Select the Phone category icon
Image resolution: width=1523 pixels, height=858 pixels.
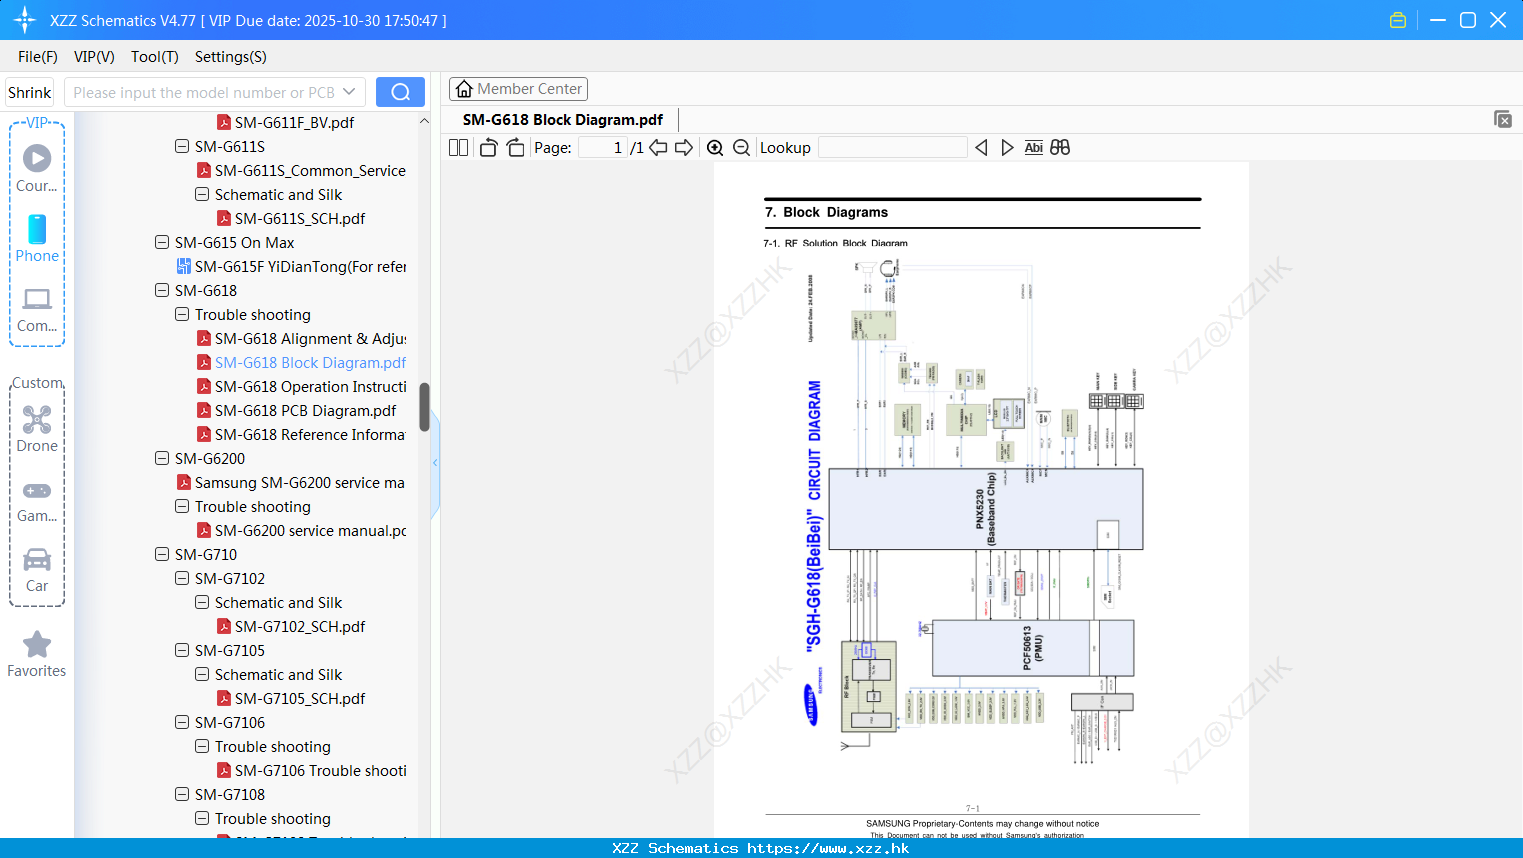click(37, 238)
